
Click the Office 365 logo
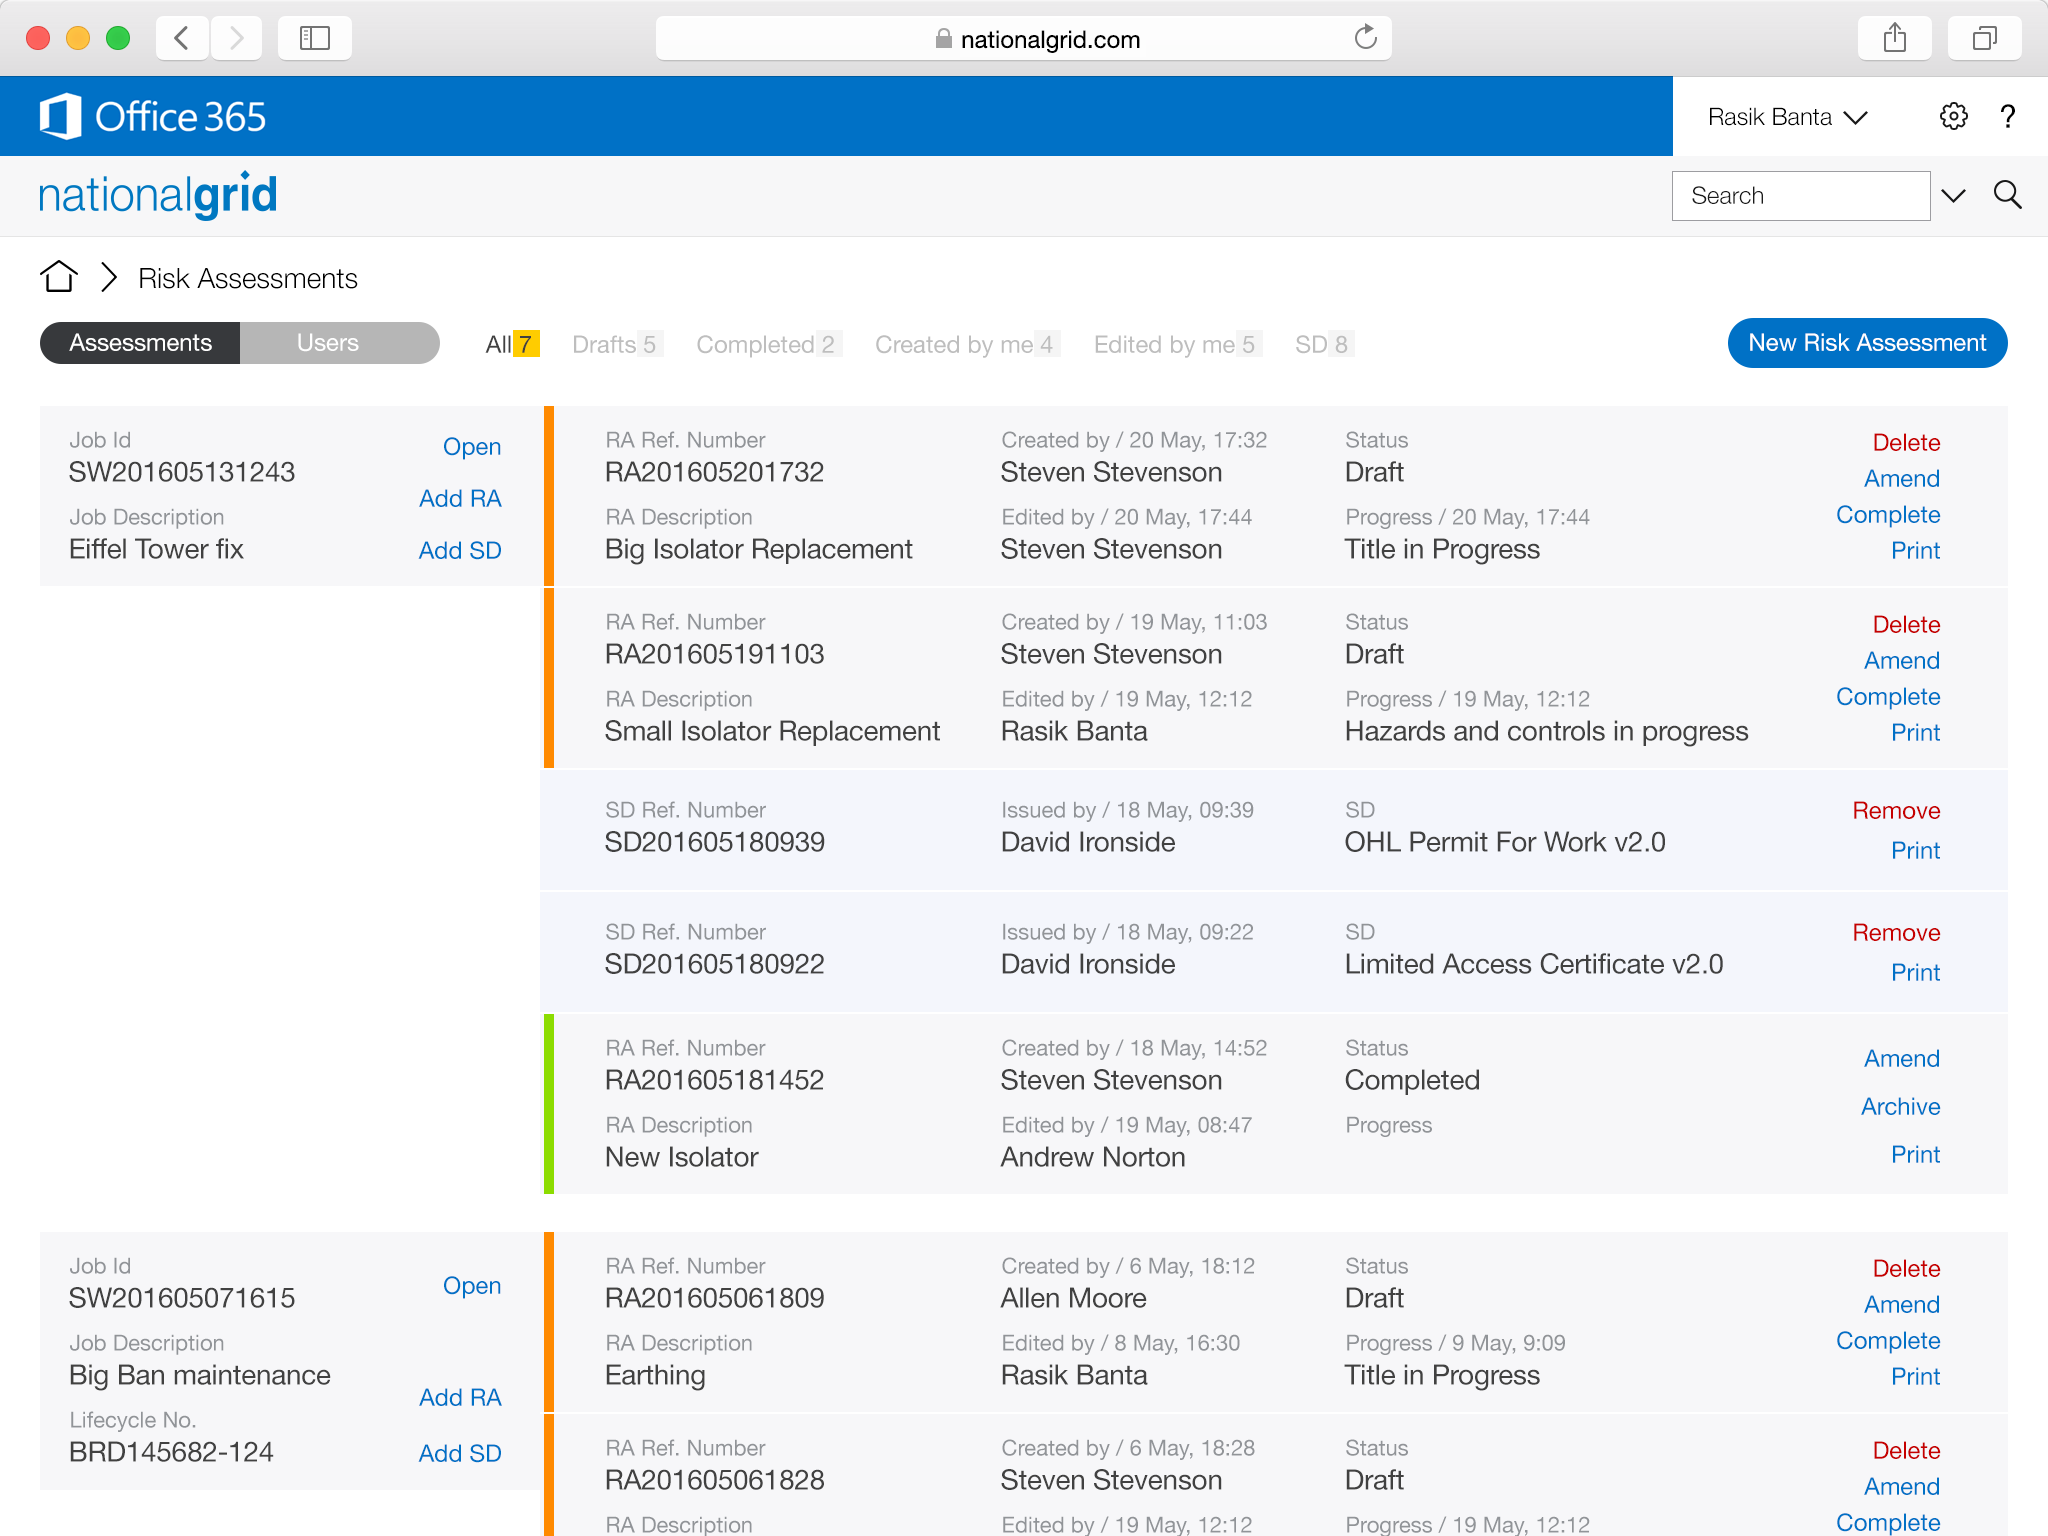point(153,117)
